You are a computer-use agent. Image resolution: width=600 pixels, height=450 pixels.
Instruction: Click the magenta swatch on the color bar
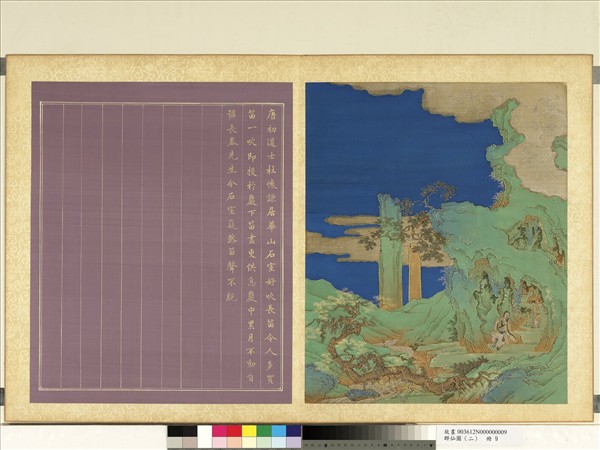tap(219, 431)
